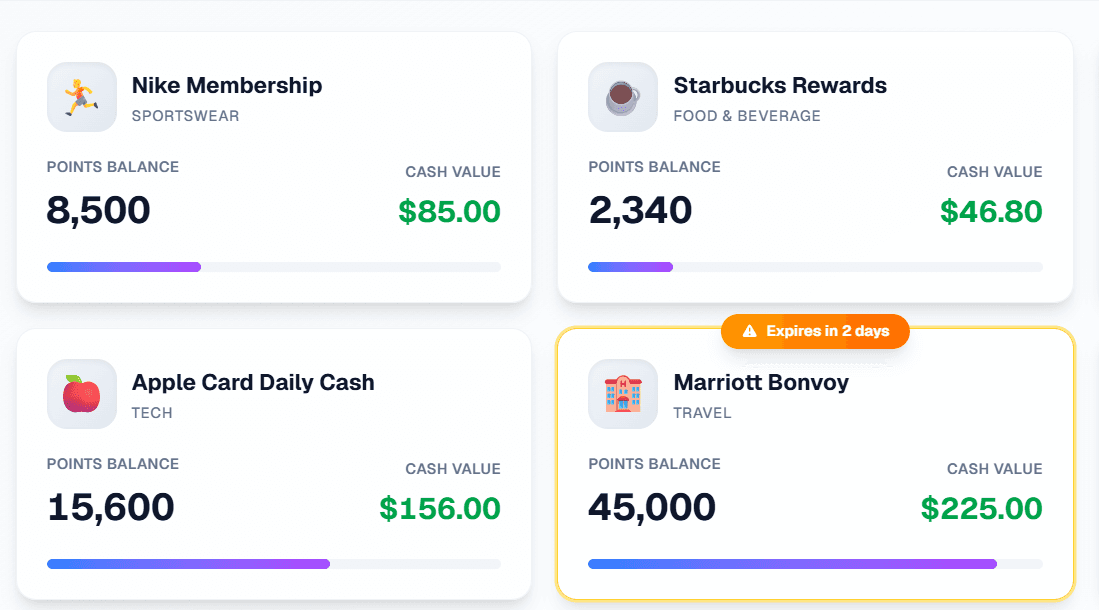
Task: Select the Starbucks Rewards coffee cup icon
Action: pos(622,97)
